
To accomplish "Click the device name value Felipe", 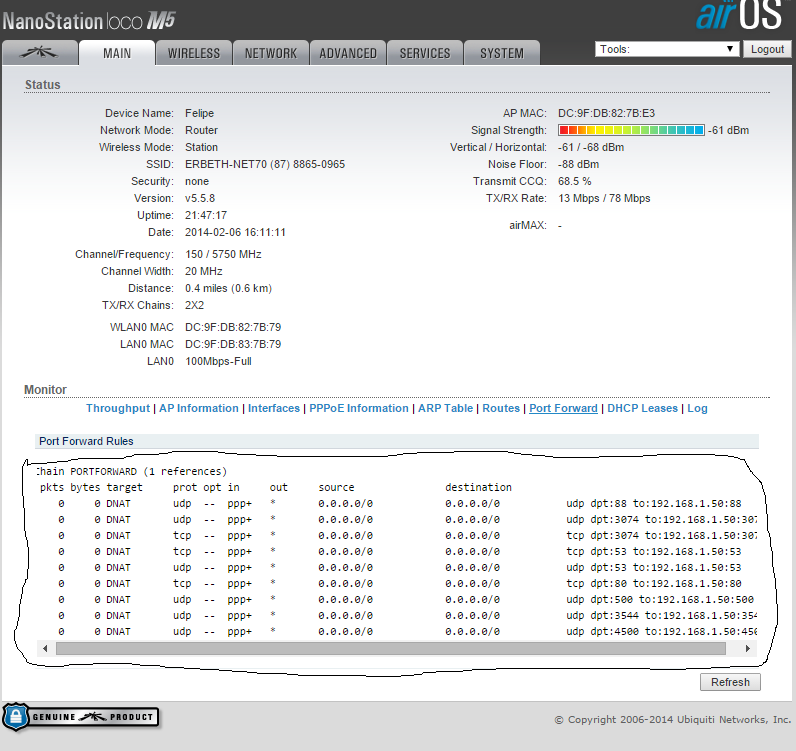I will [199, 113].
